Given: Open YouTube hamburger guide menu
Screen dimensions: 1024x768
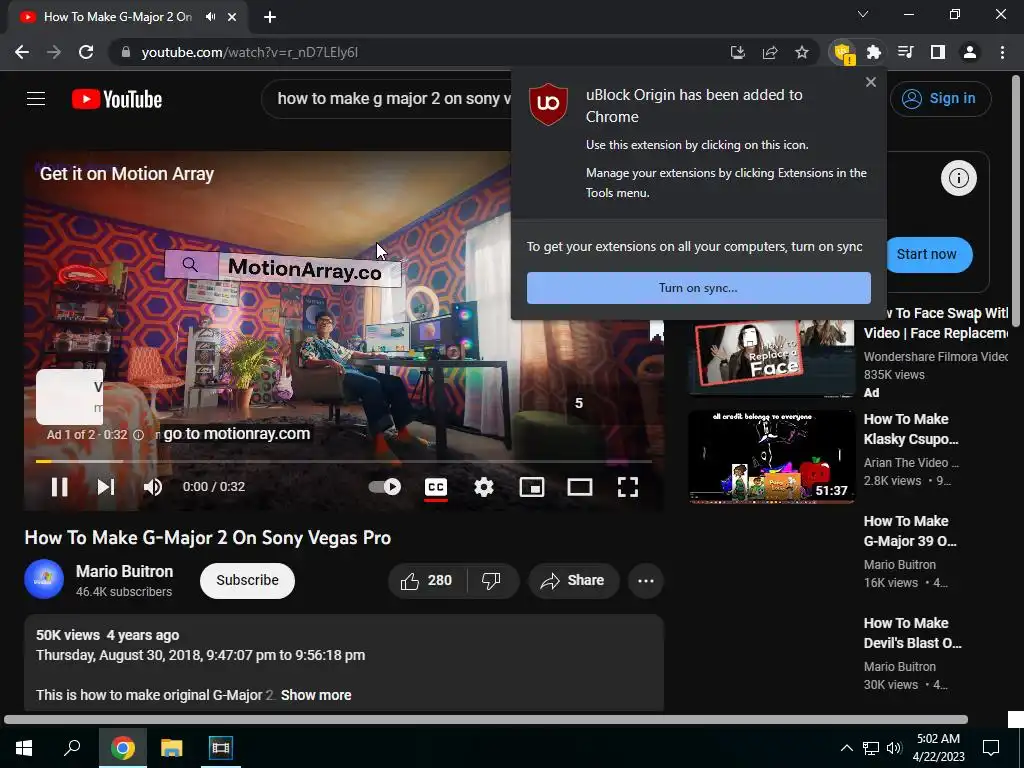Looking at the screenshot, I should [36, 99].
